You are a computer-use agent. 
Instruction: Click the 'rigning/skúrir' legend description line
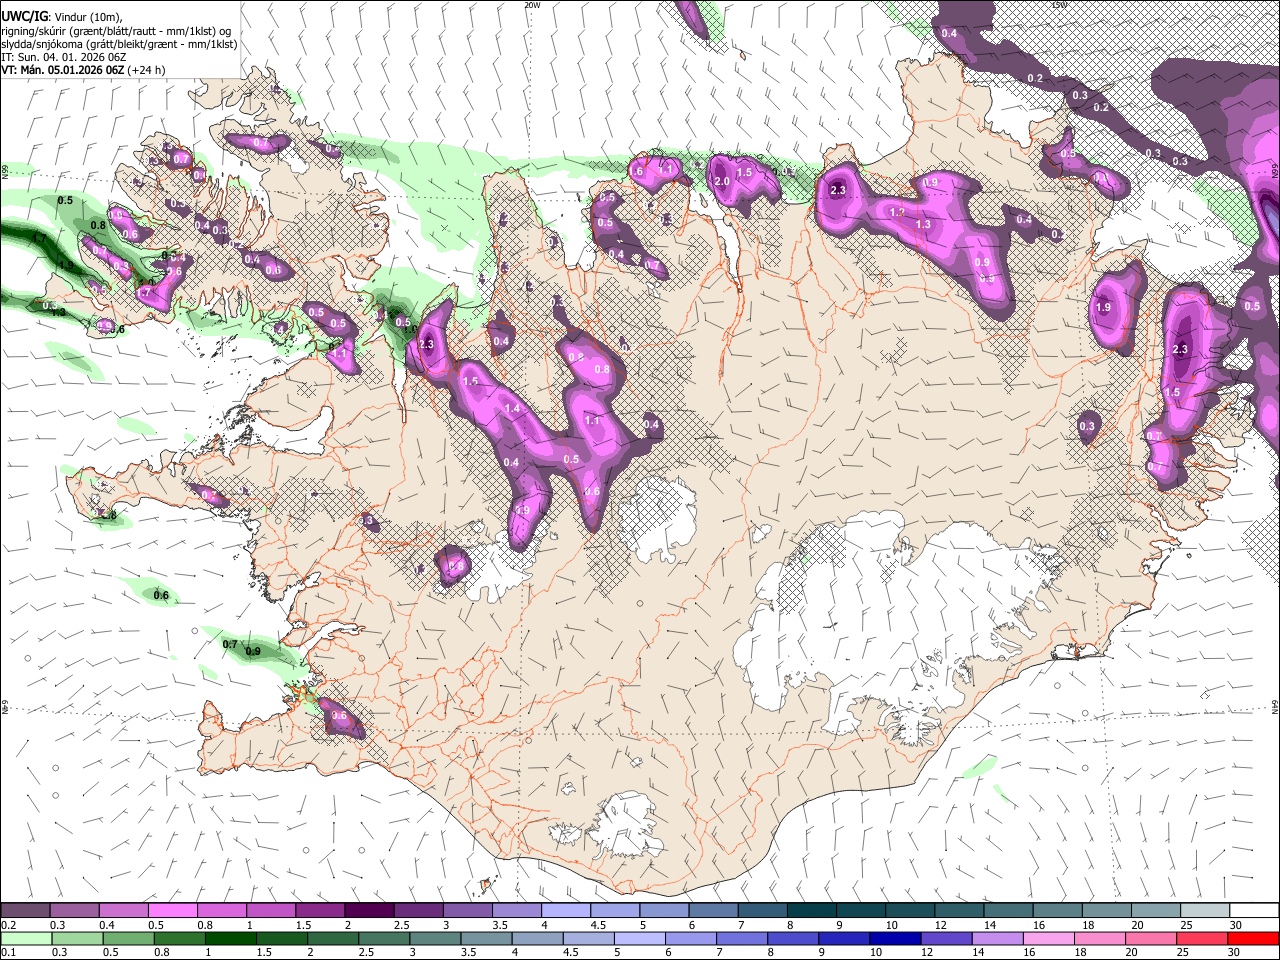click(x=116, y=31)
